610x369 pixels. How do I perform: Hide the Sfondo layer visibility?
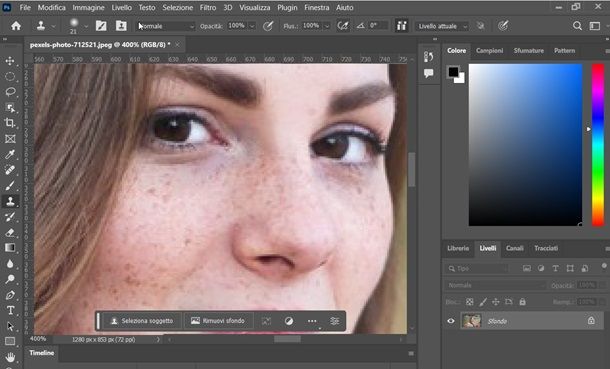[x=450, y=321]
